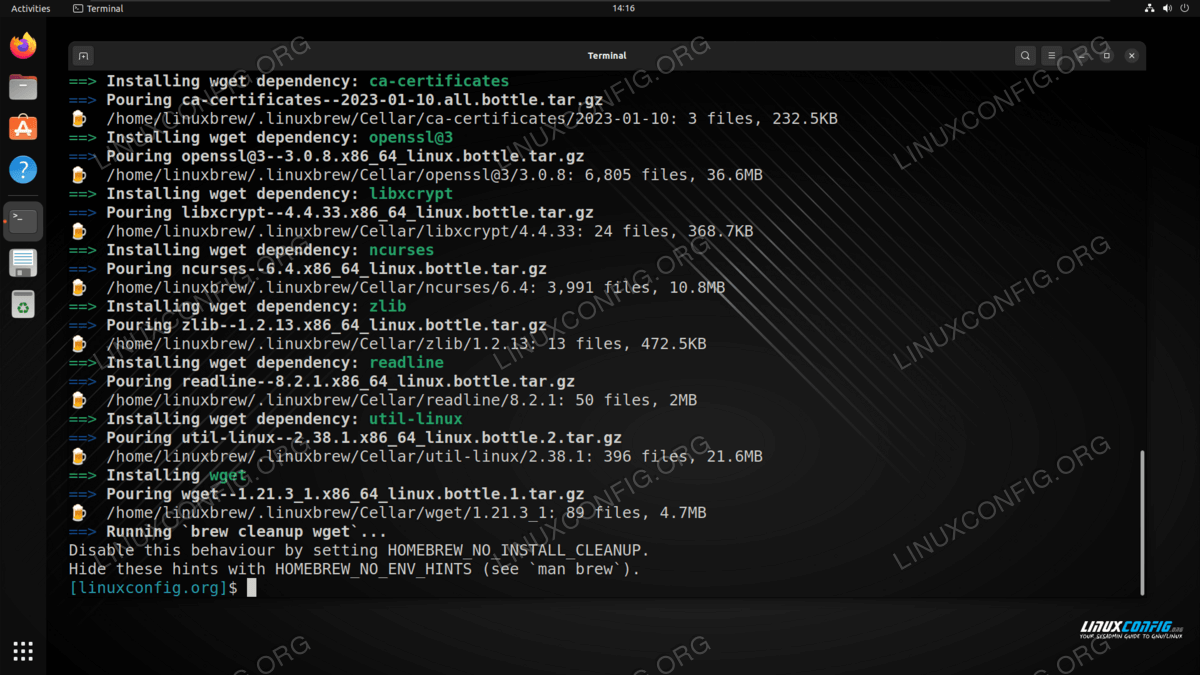The width and height of the screenshot is (1200, 675).
Task: Click the green 'util-linux' dependency name
Action: point(416,419)
